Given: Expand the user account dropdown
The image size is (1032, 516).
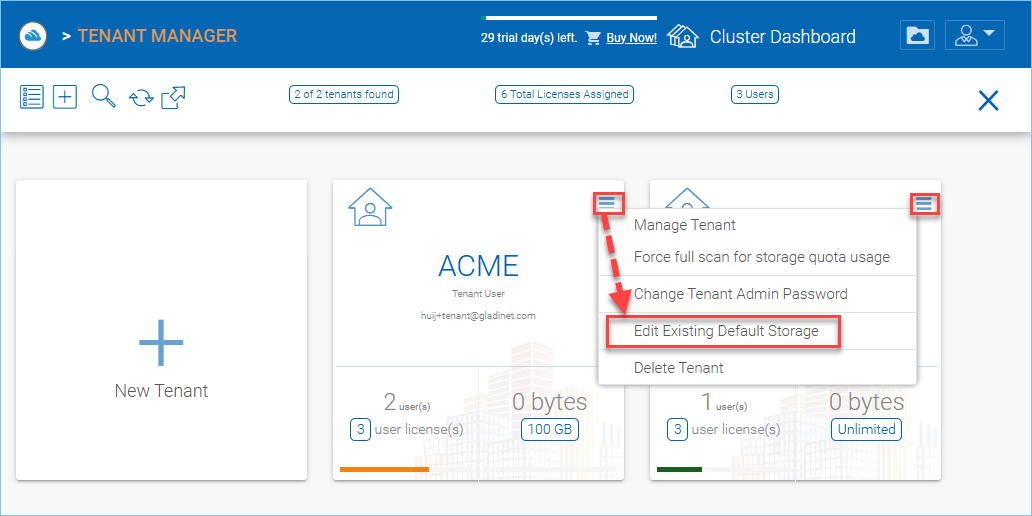Looking at the screenshot, I should (975, 36).
